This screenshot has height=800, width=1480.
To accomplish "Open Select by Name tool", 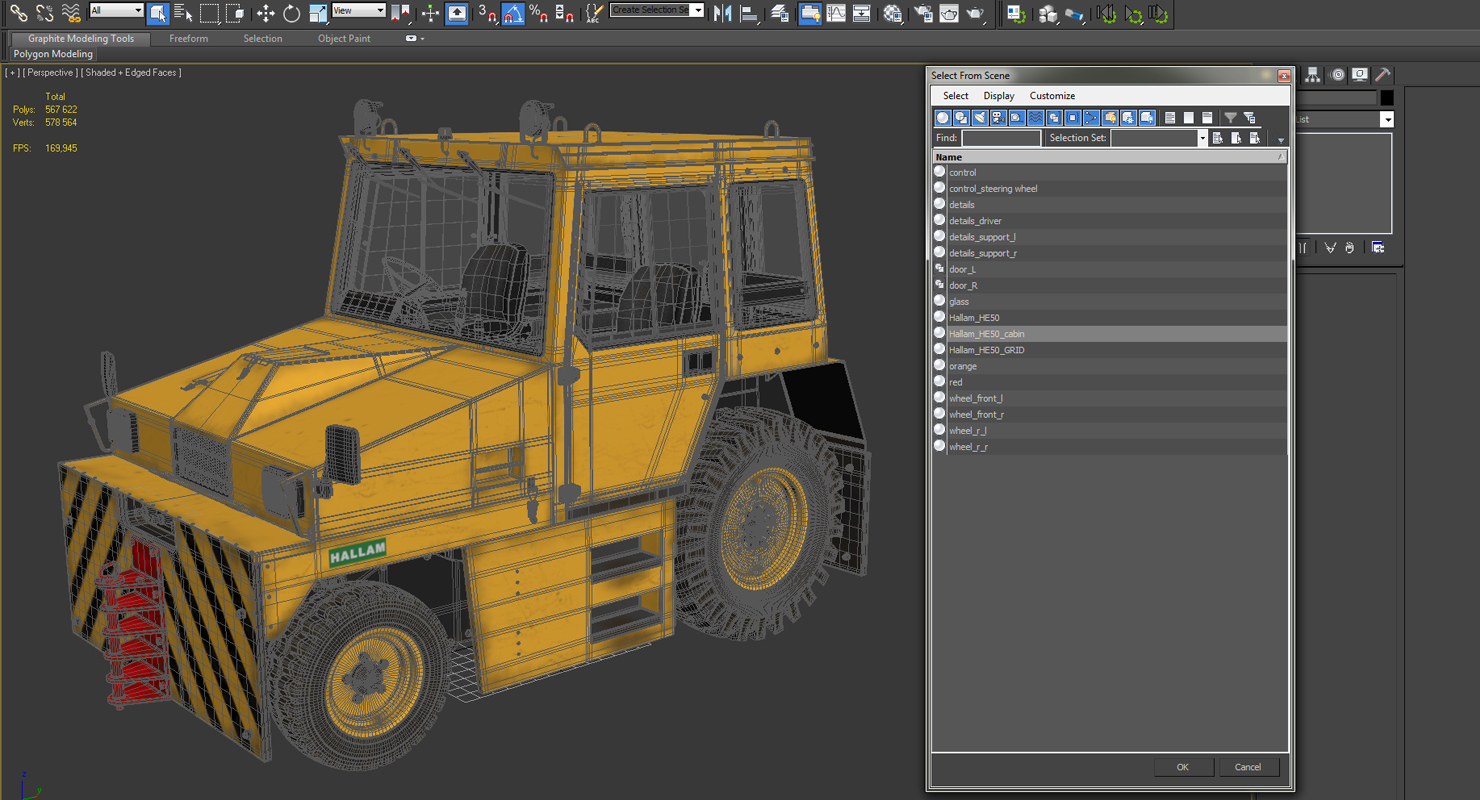I will (x=183, y=13).
